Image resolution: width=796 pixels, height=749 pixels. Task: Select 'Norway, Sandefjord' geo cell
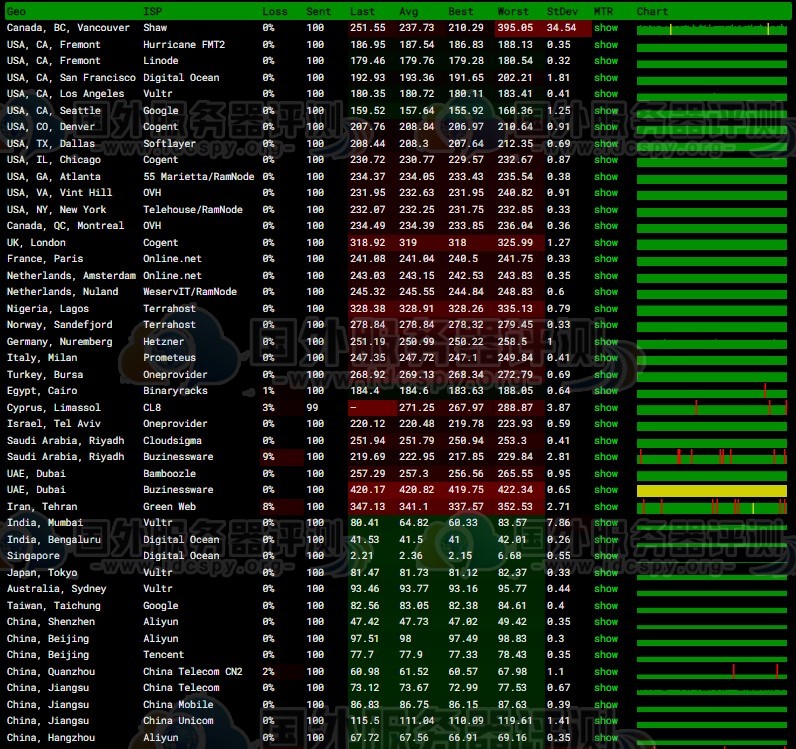coord(59,325)
